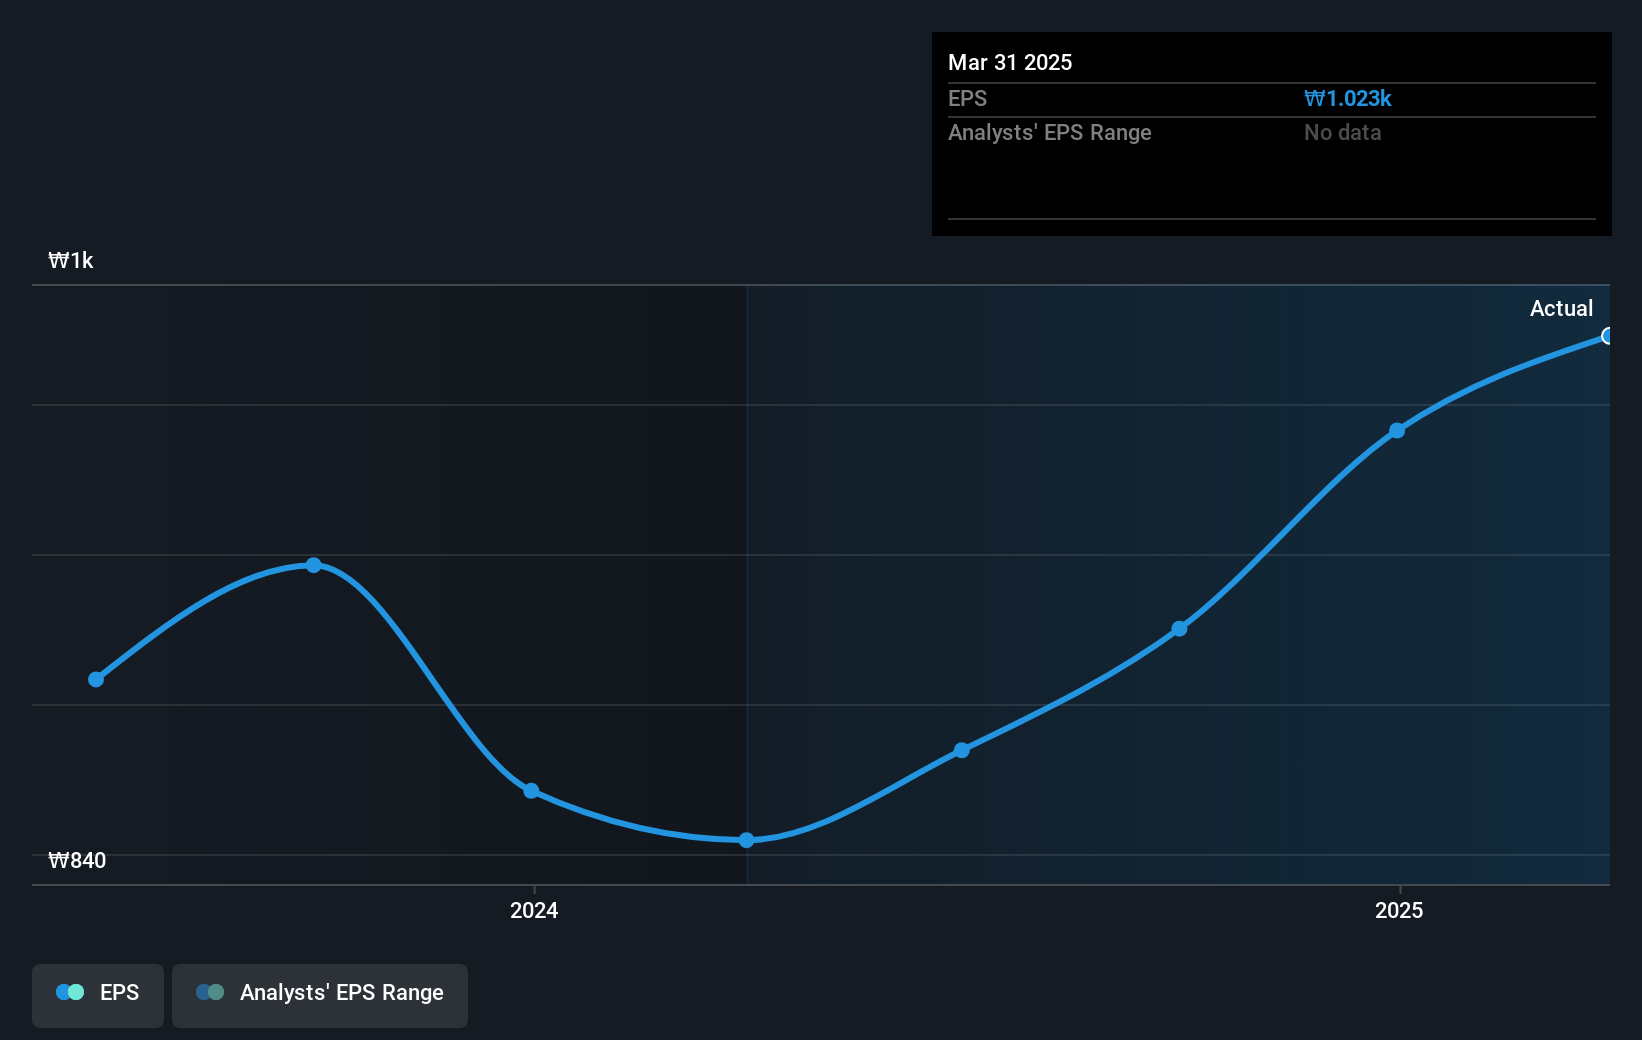The height and width of the screenshot is (1040, 1642).
Task: Click the 2025 x-axis label
Action: point(1399,910)
